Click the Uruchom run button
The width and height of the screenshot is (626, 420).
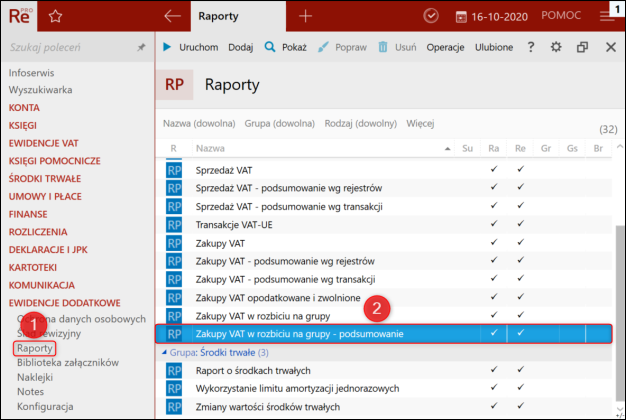pos(190,47)
